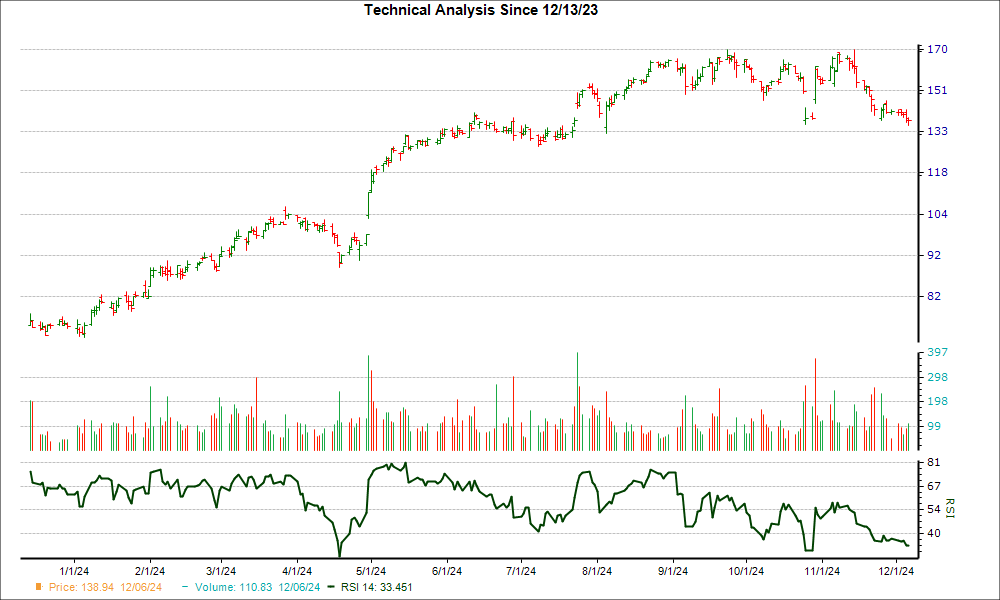Click the orange square Price legend marker

pos(37,588)
